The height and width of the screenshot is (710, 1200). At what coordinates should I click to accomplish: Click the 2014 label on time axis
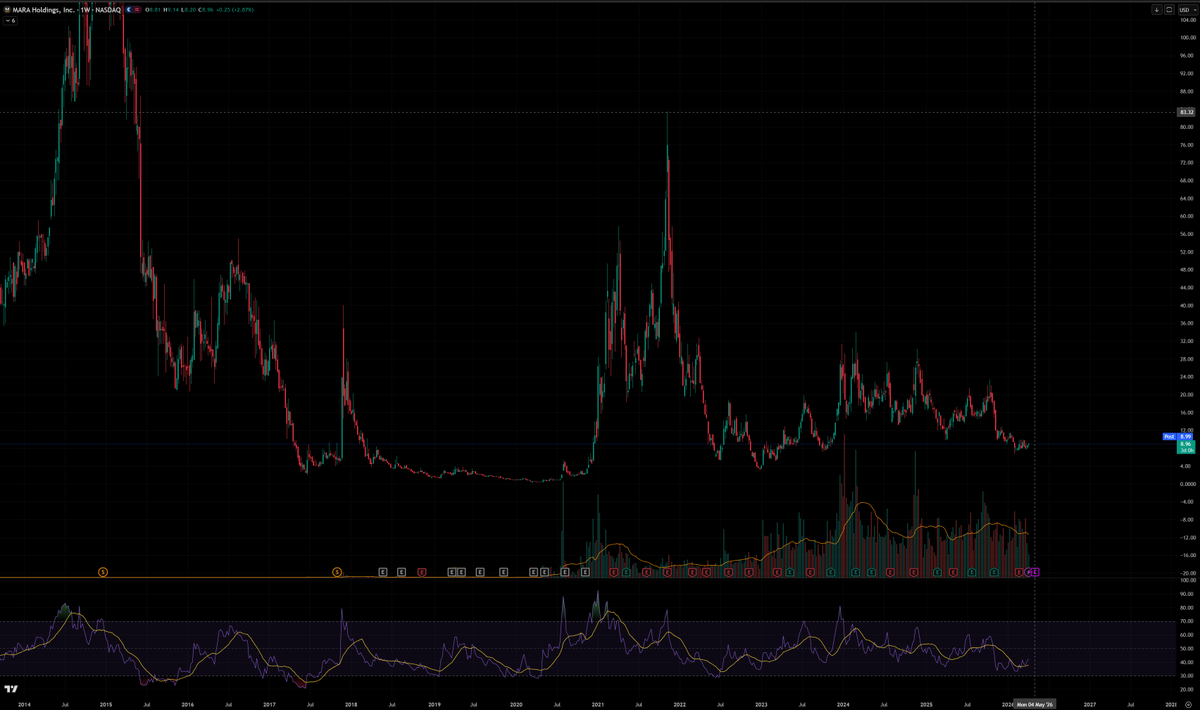click(24, 705)
